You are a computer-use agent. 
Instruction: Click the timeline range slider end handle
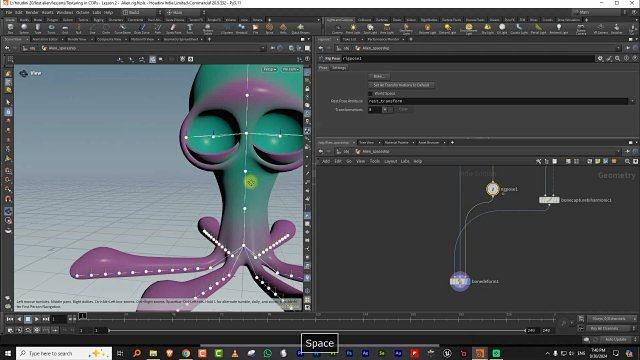[525, 330]
